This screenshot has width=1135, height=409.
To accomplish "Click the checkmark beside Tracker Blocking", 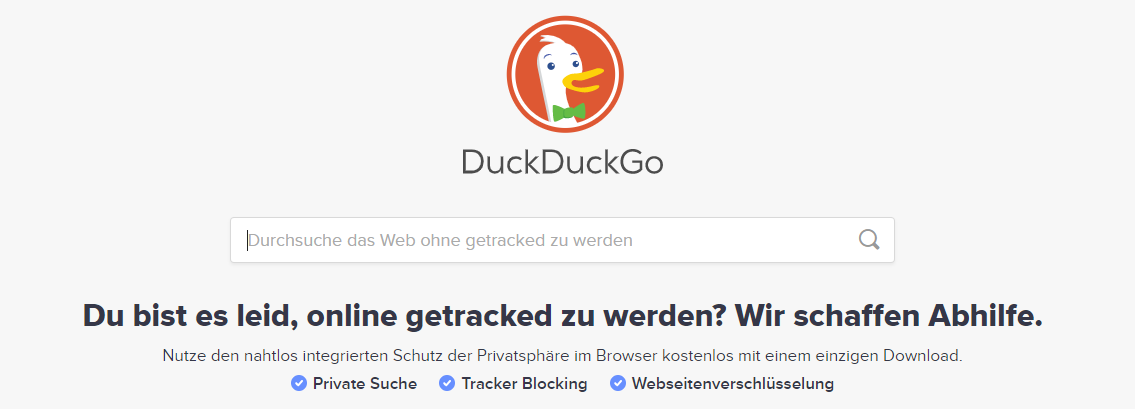I will tap(447, 383).
